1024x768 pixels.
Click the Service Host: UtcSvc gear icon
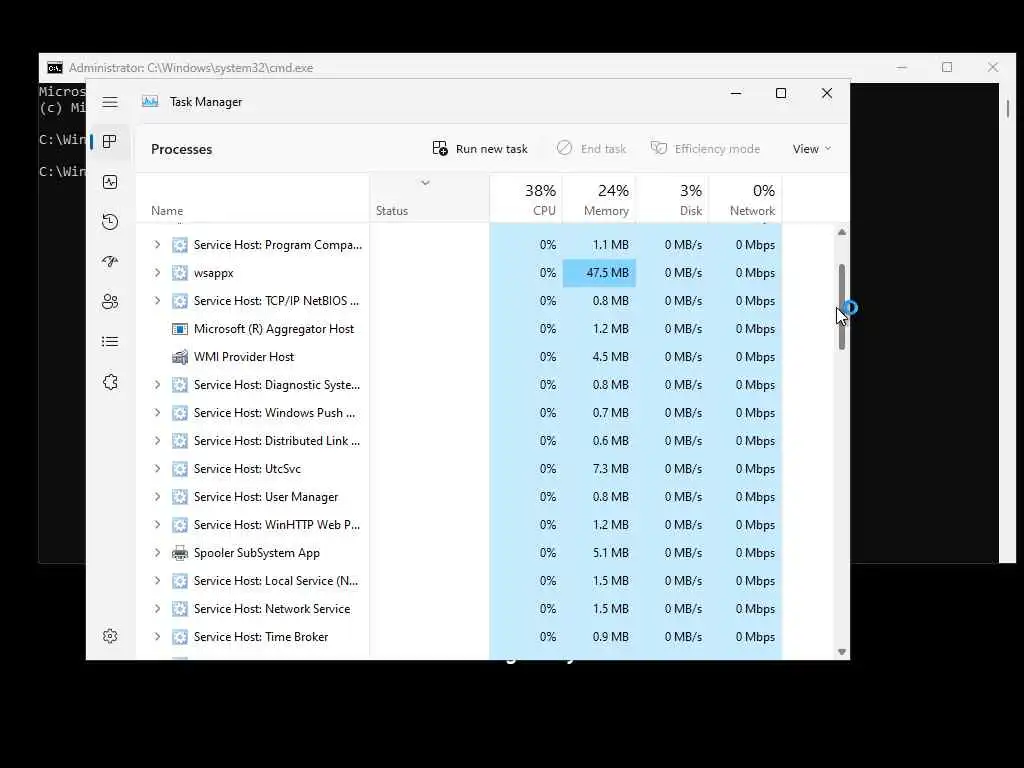(180, 469)
